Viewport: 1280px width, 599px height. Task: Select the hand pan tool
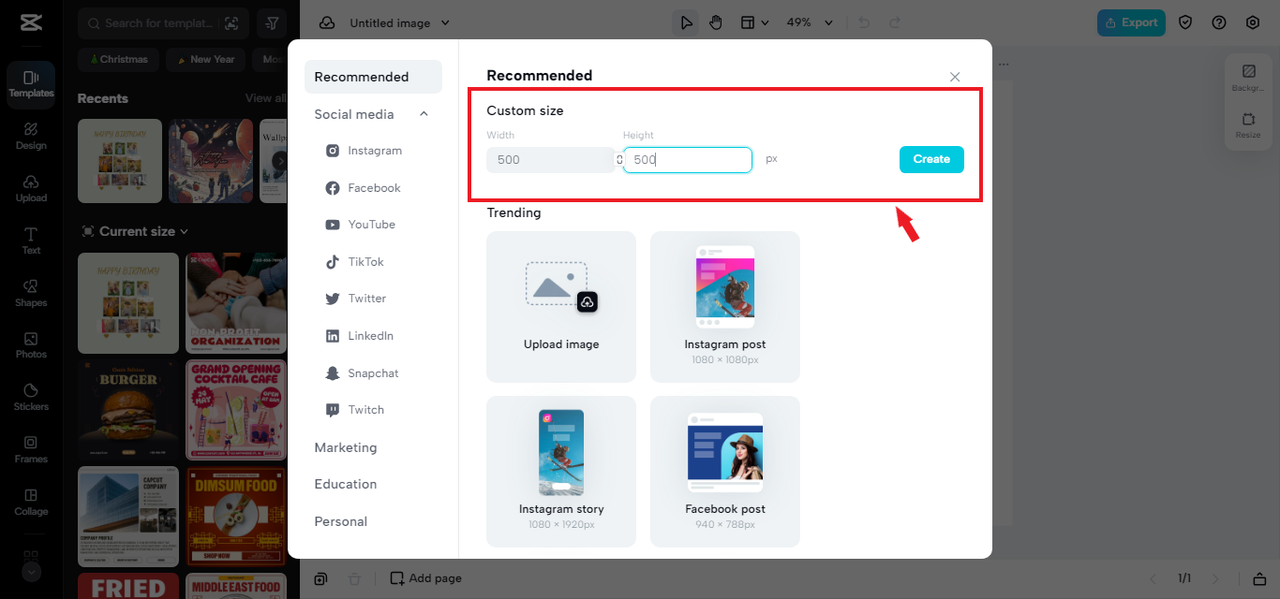[716, 22]
